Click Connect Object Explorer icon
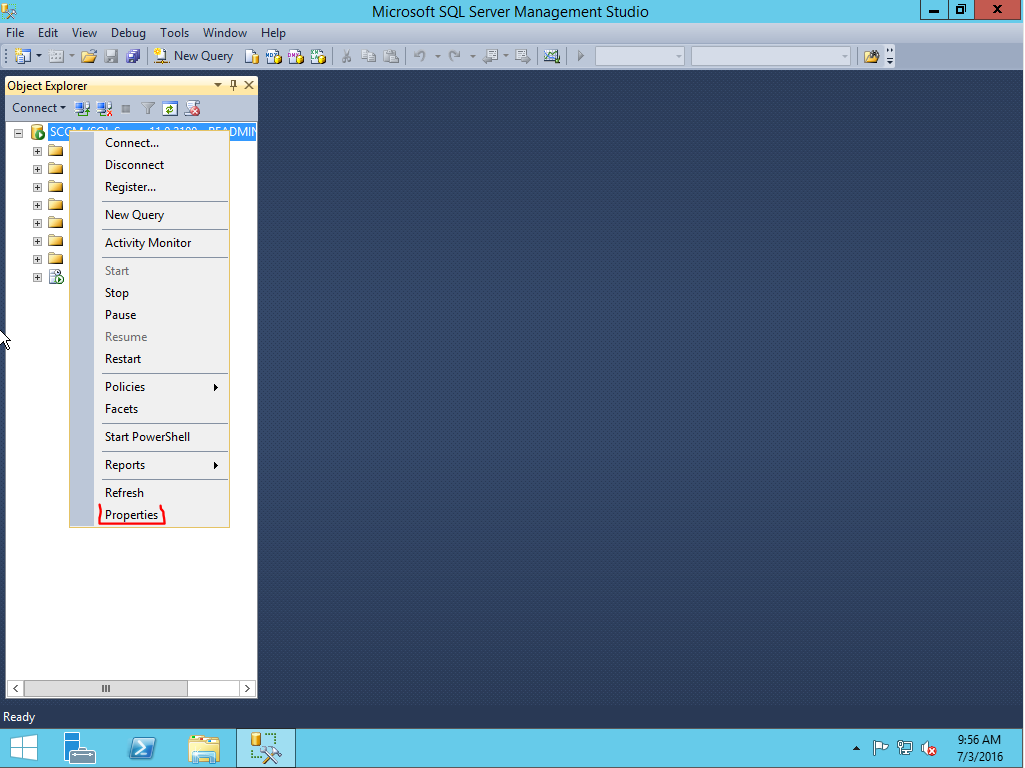Viewport: 1025px width, 768px height. pyautogui.click(x=82, y=109)
